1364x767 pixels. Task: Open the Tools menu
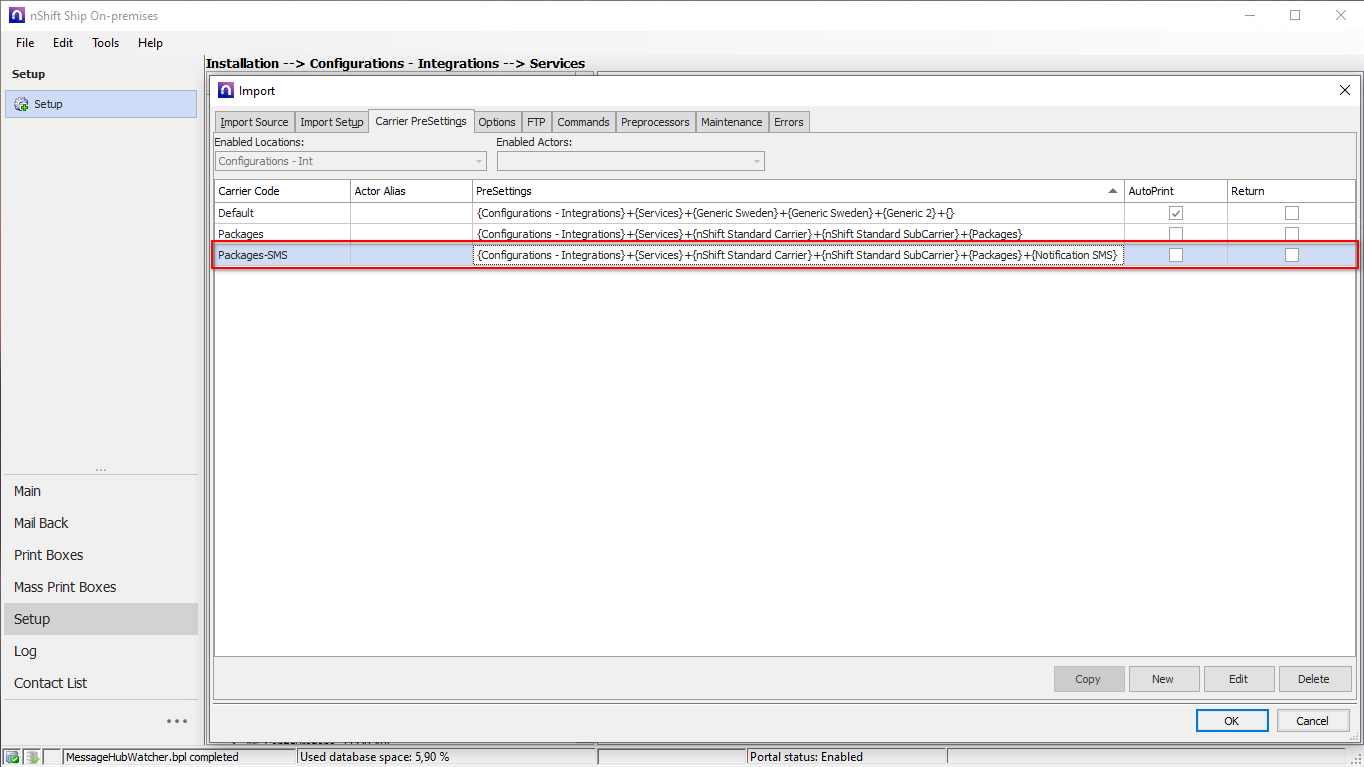pyautogui.click(x=105, y=43)
